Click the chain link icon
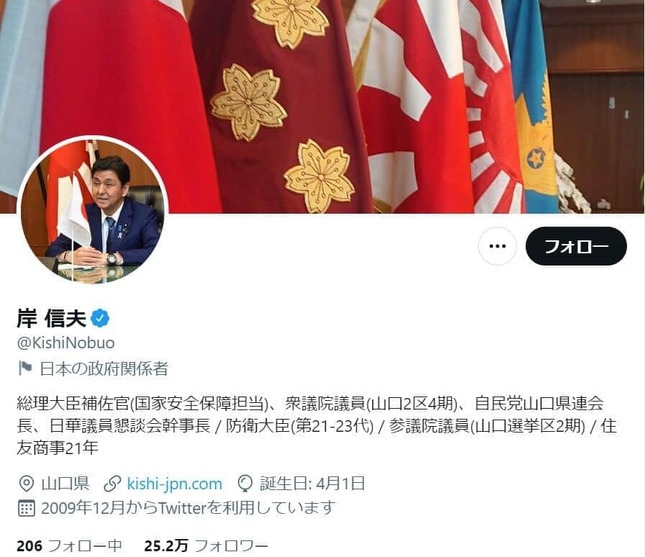The image size is (645, 557). 112,484
